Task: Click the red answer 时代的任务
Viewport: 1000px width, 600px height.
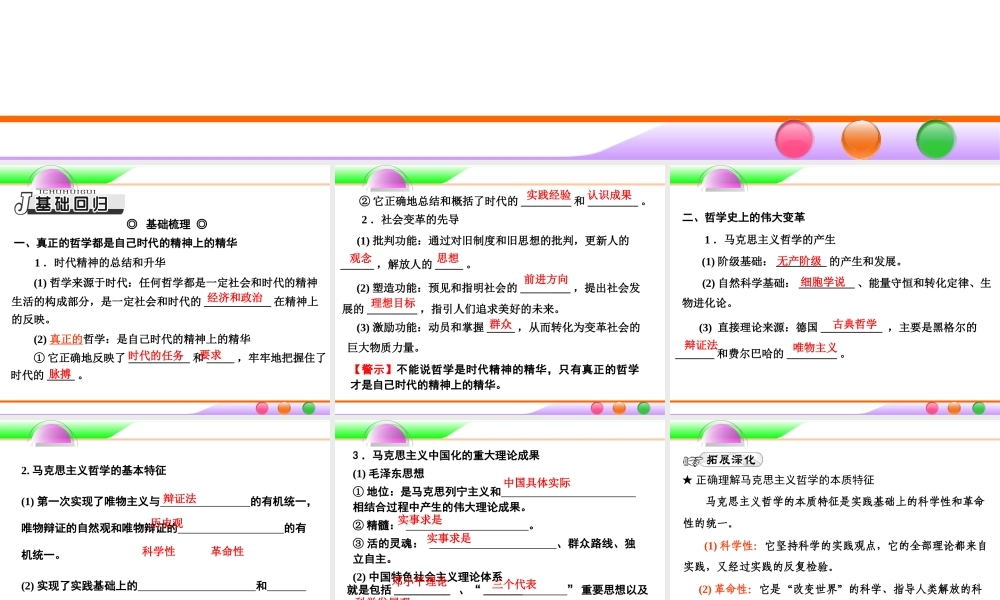Action: click(x=156, y=355)
